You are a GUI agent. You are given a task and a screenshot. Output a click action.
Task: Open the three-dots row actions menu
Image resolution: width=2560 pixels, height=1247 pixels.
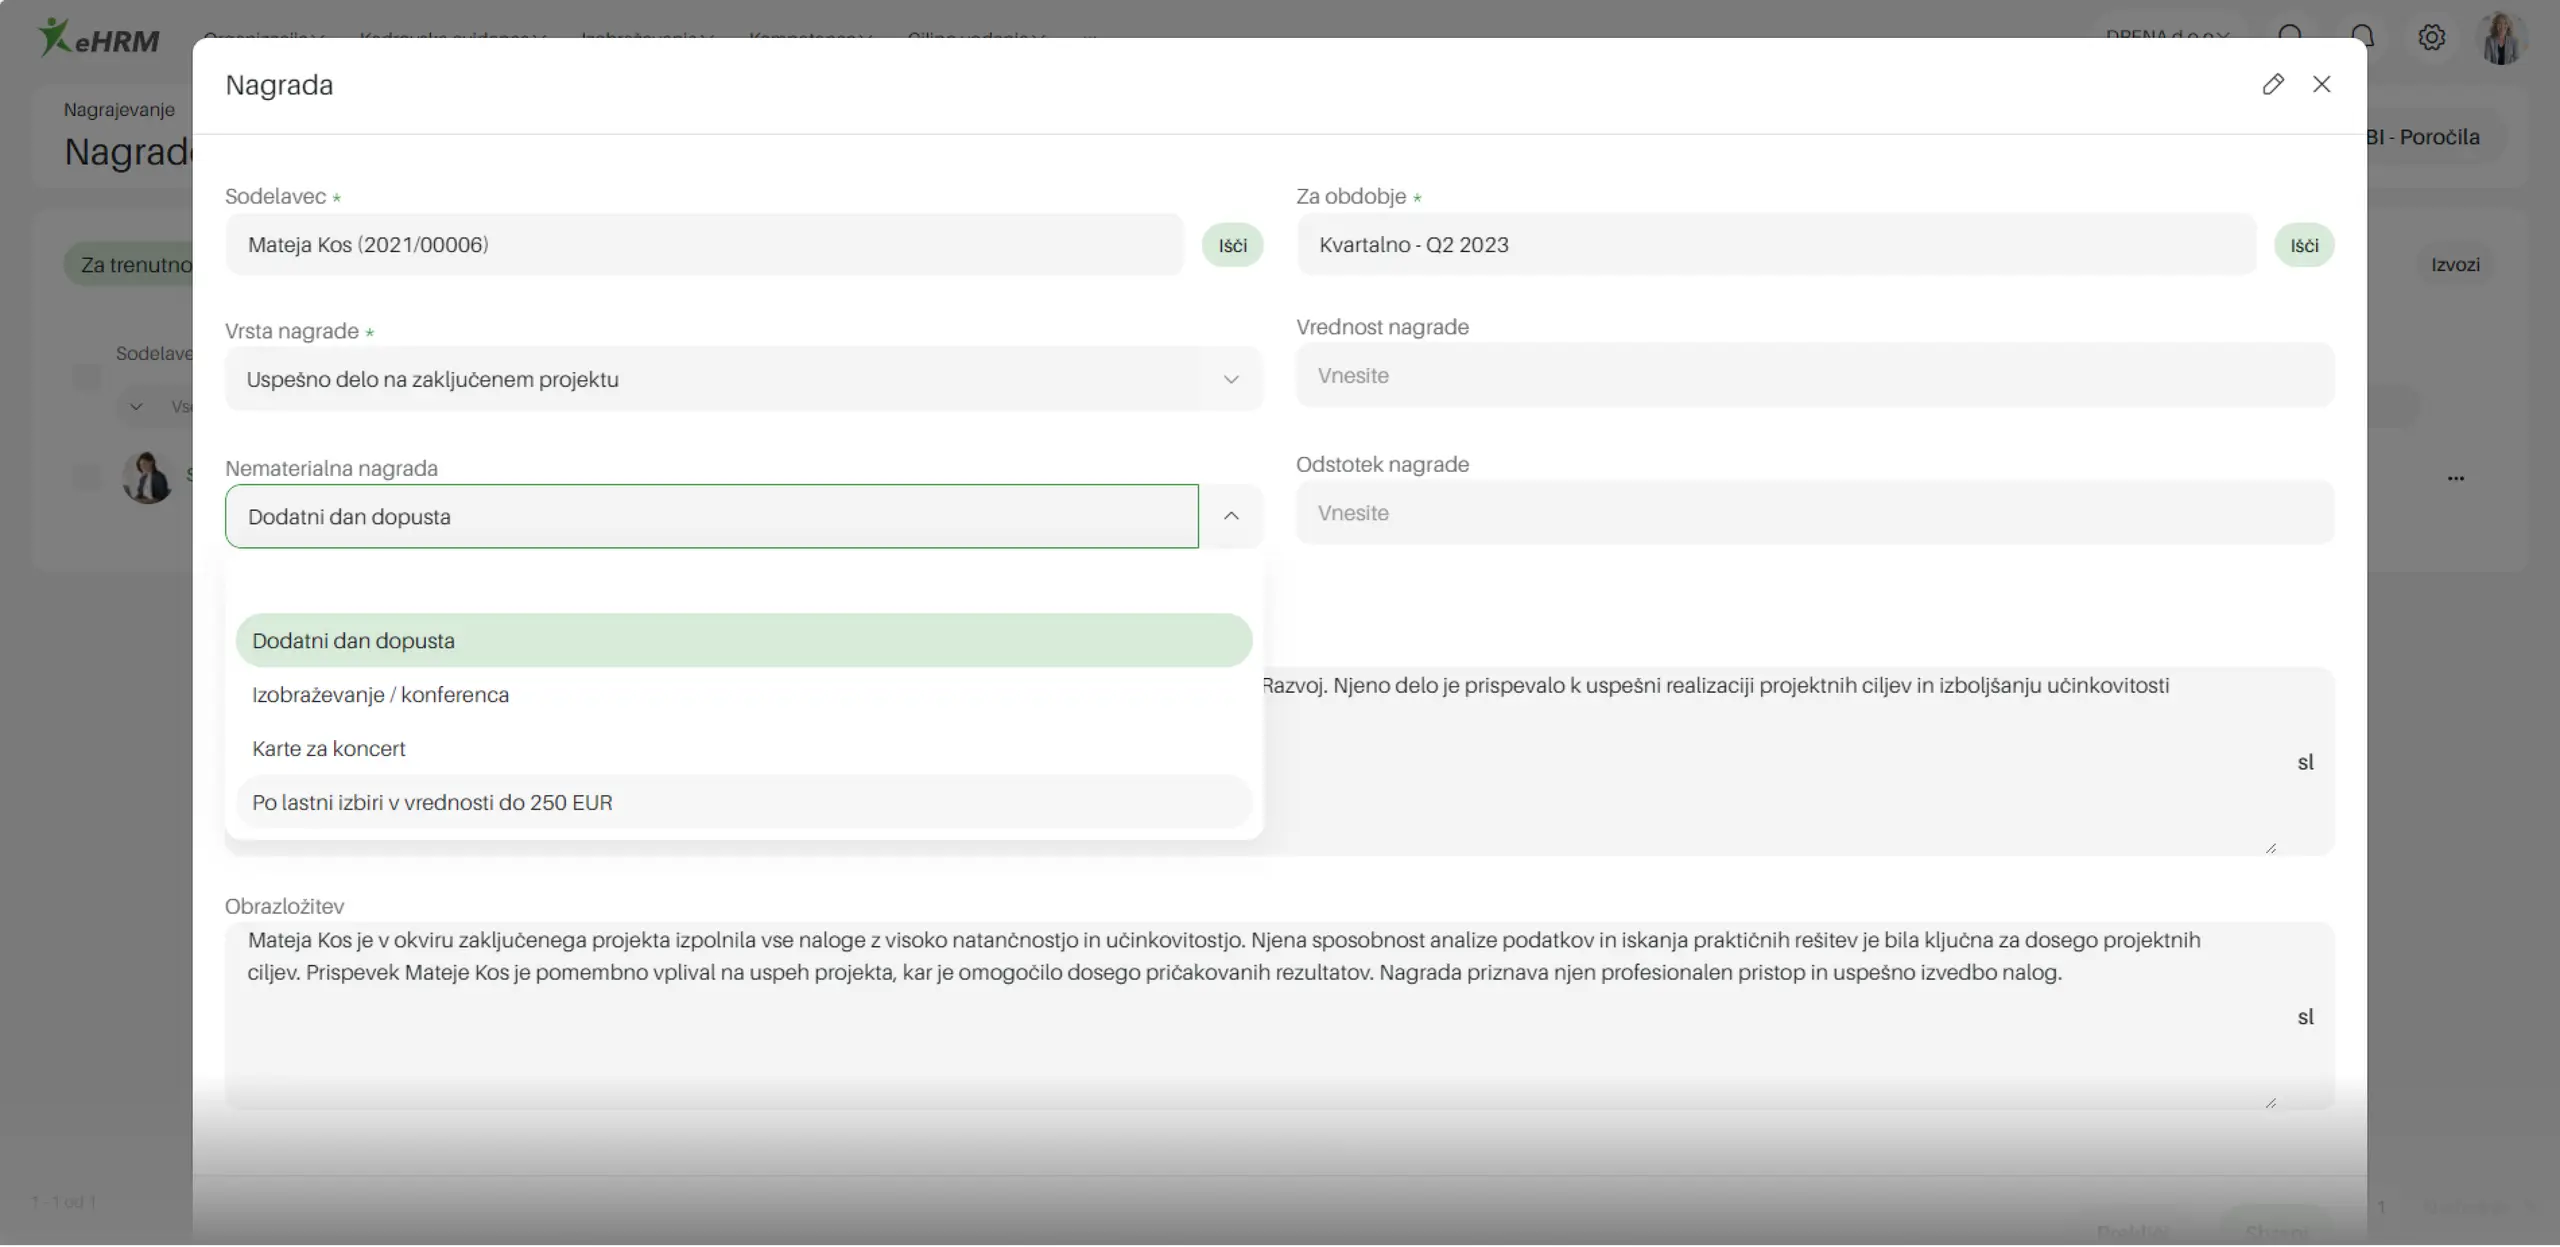[x=2455, y=478]
